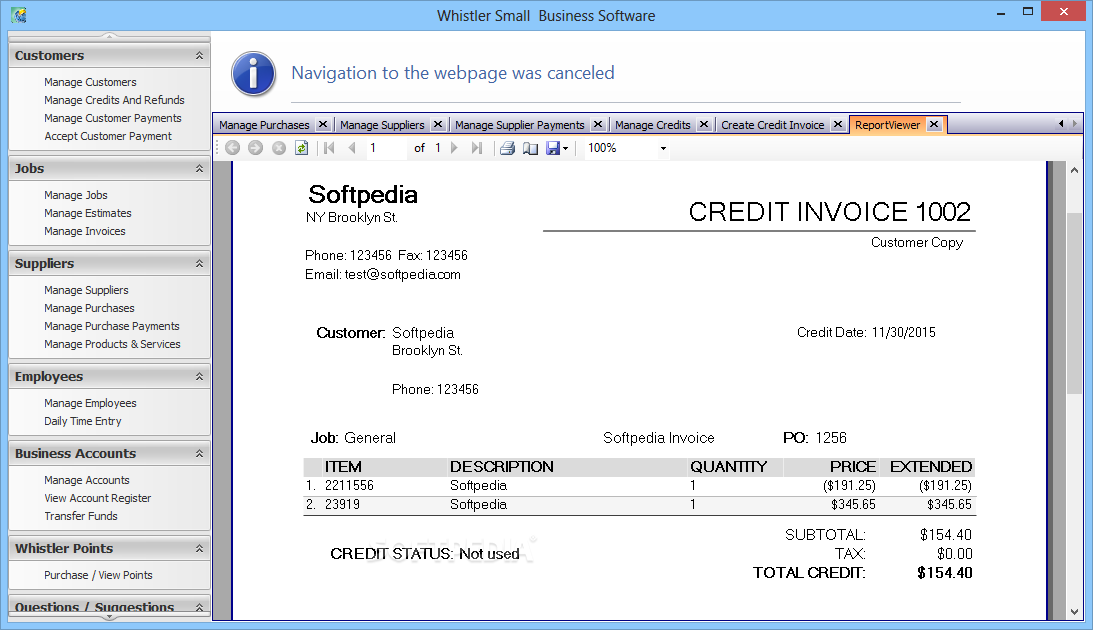Open Manage Employees
Screen dimensions: 1093x630
(x=90, y=404)
